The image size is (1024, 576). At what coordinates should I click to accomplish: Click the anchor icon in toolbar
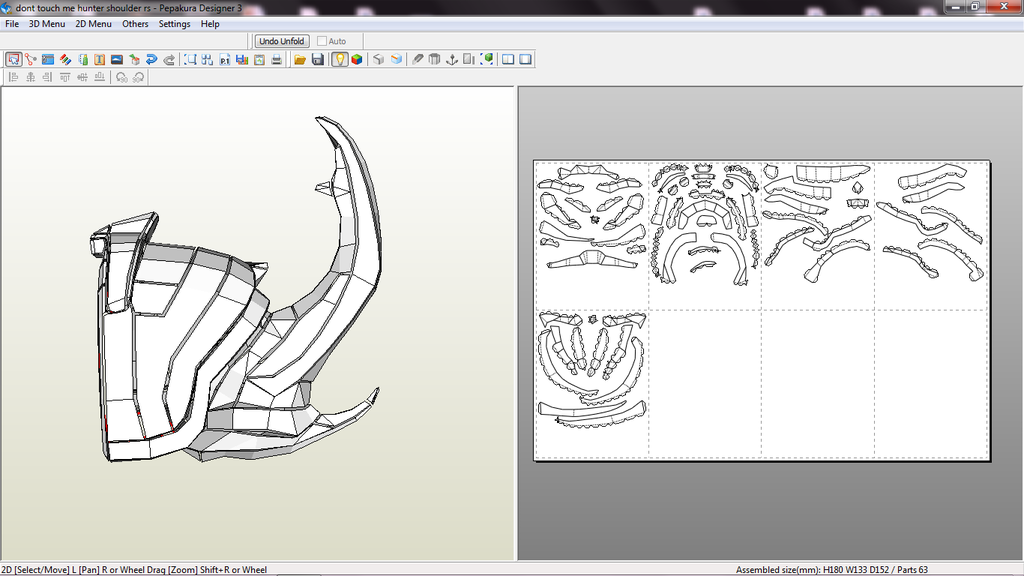click(x=451, y=59)
